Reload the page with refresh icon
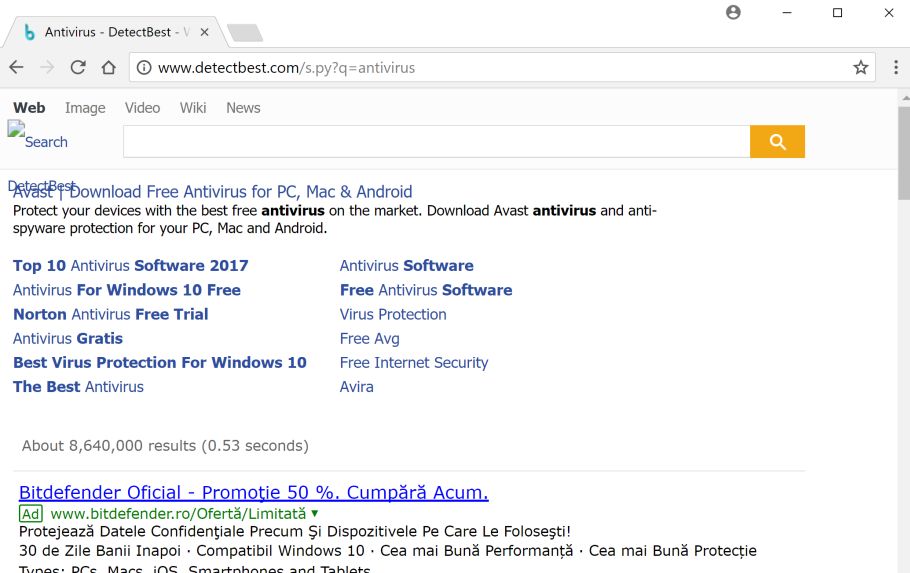This screenshot has width=910, height=573. [78, 68]
